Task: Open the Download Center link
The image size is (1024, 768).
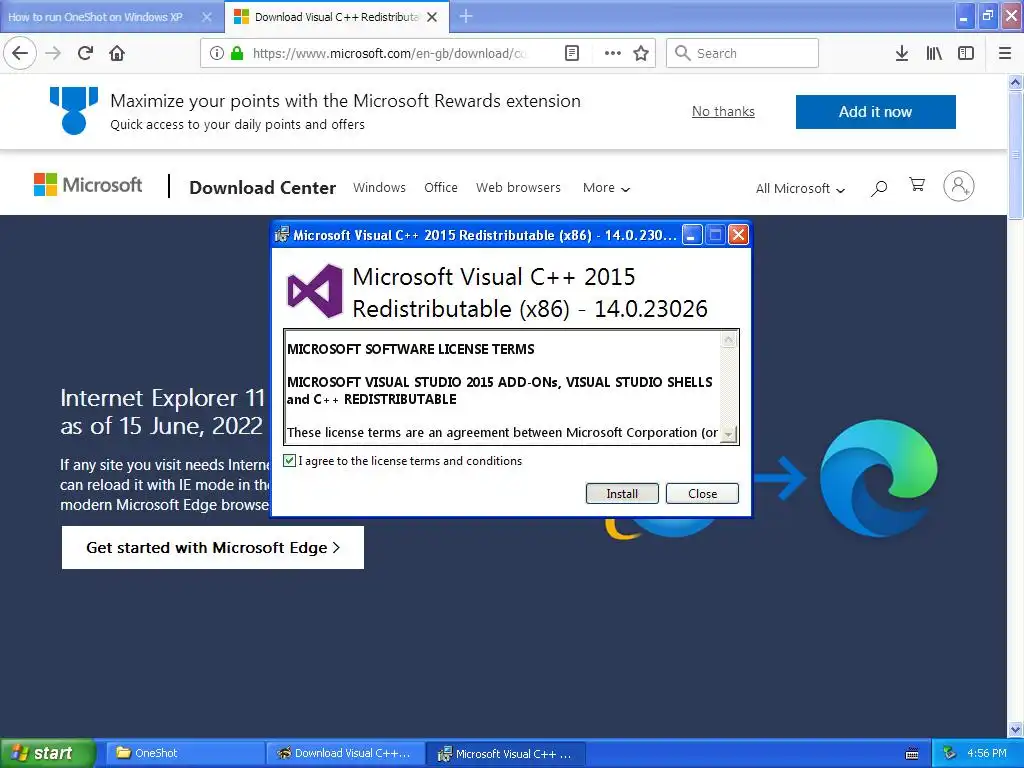Action: pos(263,187)
